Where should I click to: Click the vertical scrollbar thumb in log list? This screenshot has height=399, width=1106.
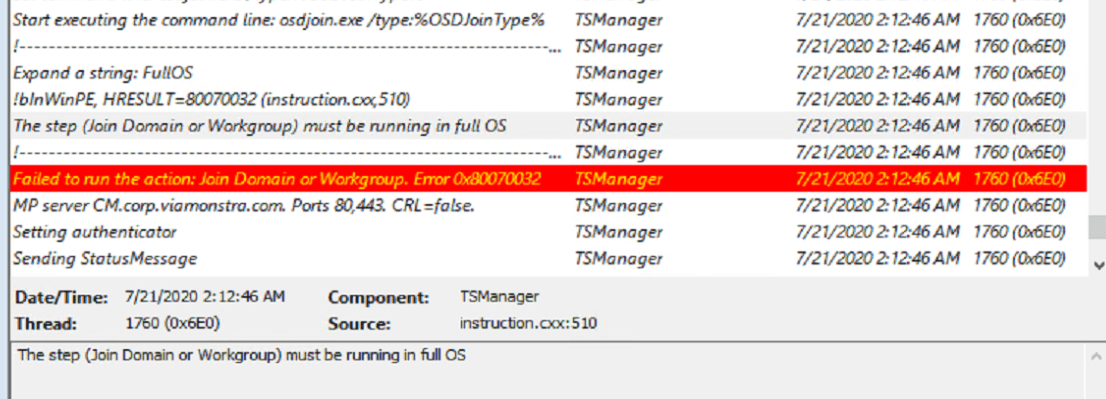click(x=1098, y=227)
